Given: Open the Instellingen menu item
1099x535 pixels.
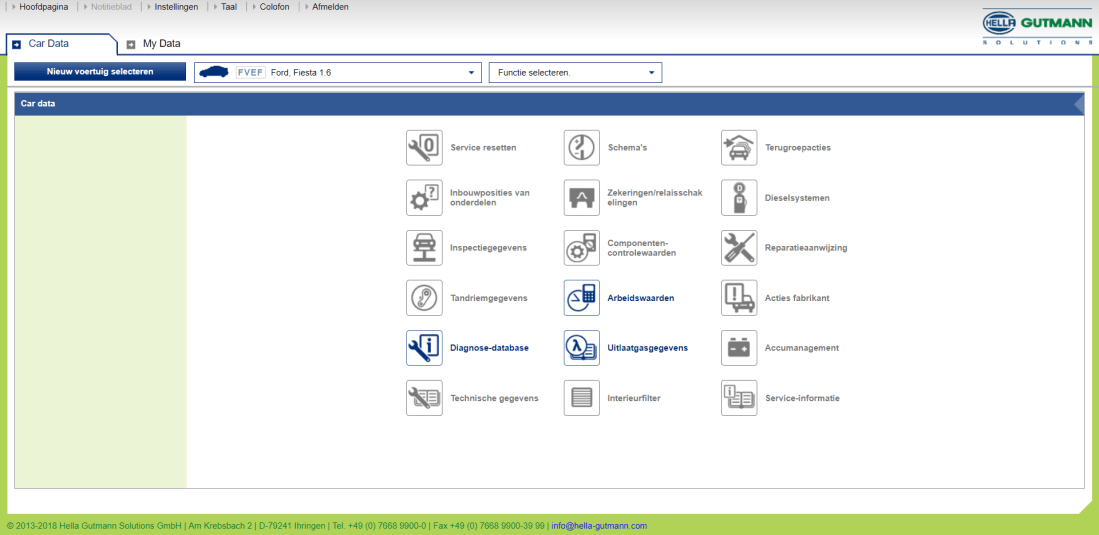Looking at the screenshot, I should click(x=176, y=7).
